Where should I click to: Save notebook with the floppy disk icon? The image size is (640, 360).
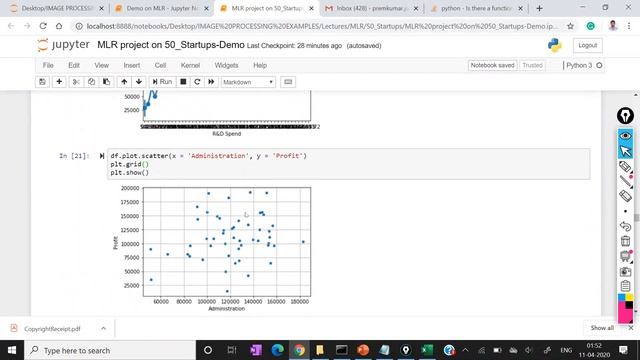pos(42,82)
